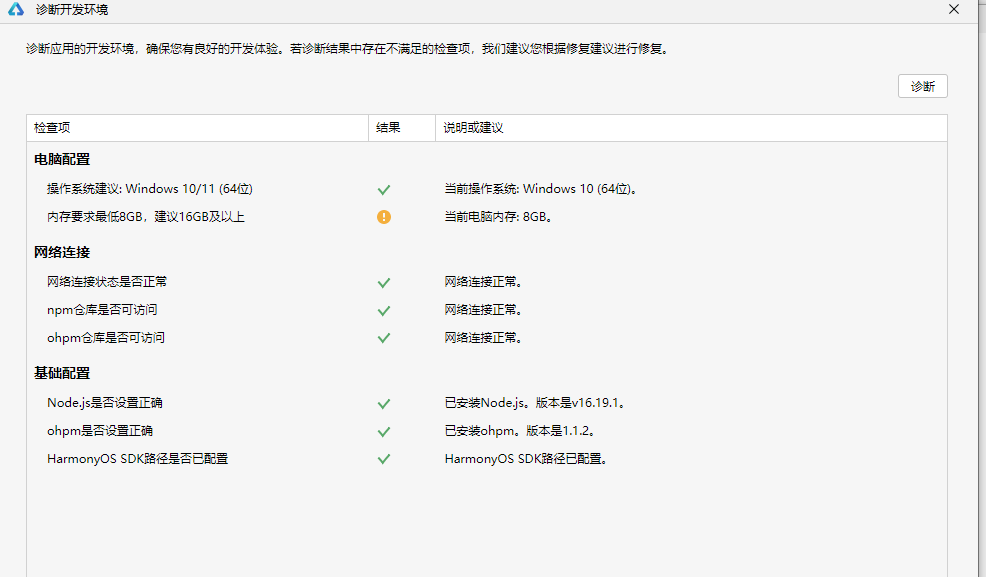Click the green check for operating system row
Image resolution: width=986 pixels, height=577 pixels.
point(384,189)
